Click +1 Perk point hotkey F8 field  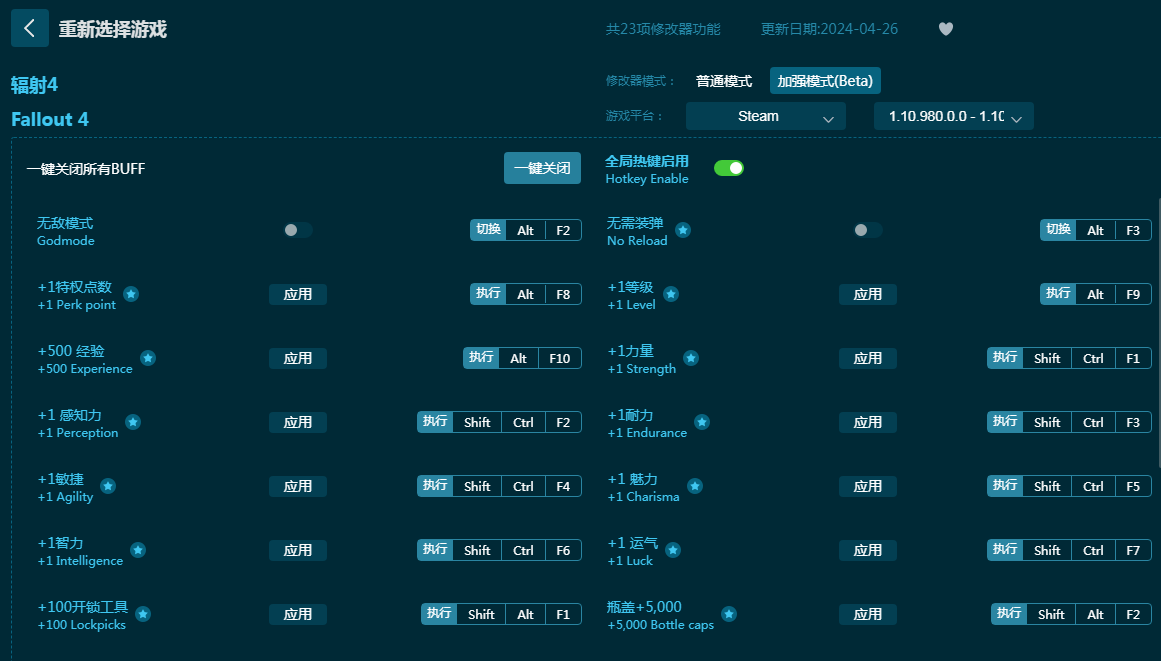[563, 294]
